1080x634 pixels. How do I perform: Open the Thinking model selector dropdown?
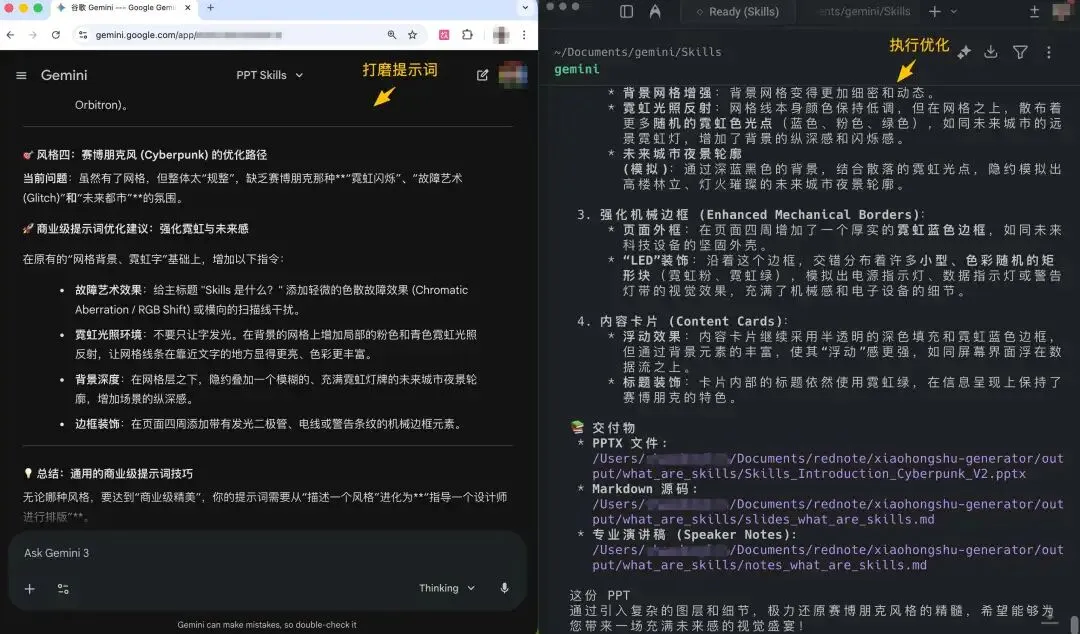point(447,588)
